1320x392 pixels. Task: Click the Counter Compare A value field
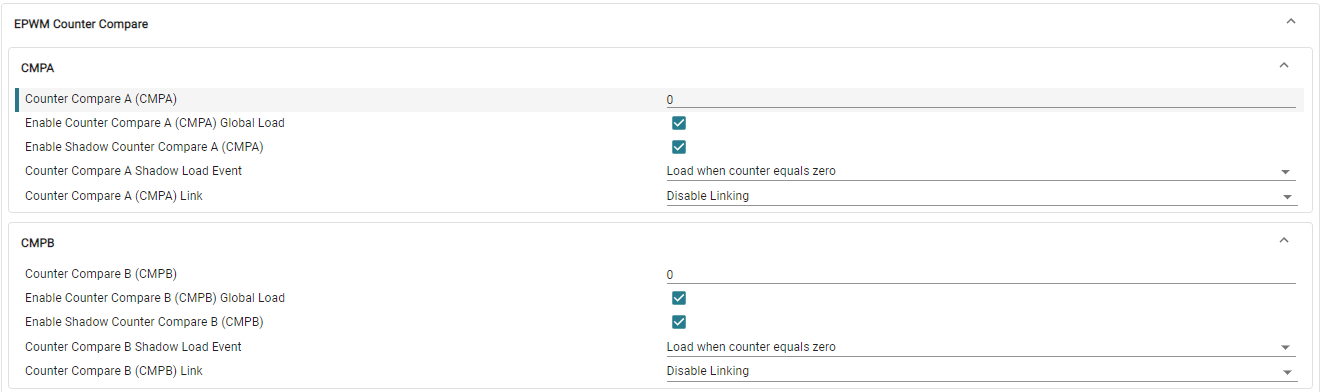[x=981, y=99]
